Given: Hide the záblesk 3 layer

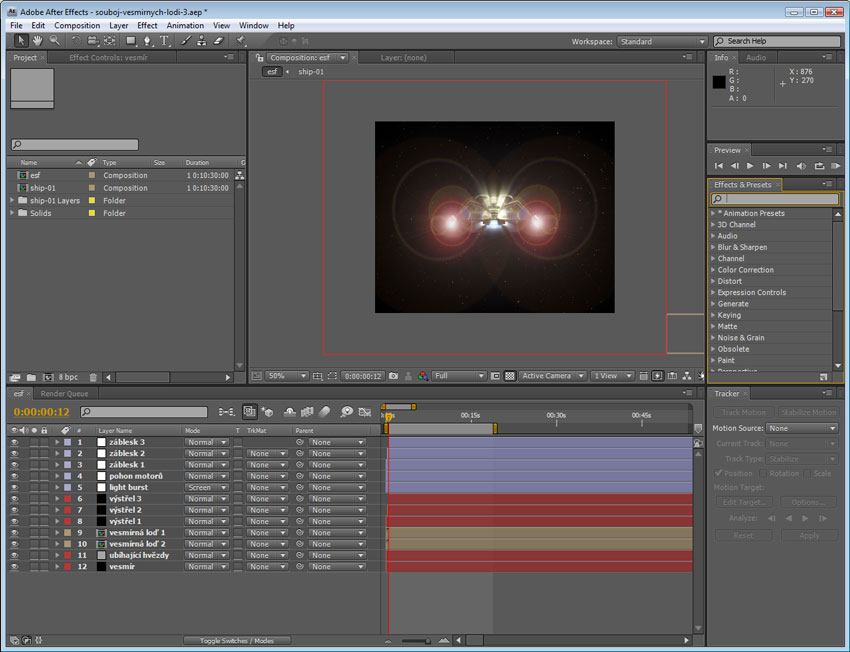Looking at the screenshot, I should (x=15, y=442).
